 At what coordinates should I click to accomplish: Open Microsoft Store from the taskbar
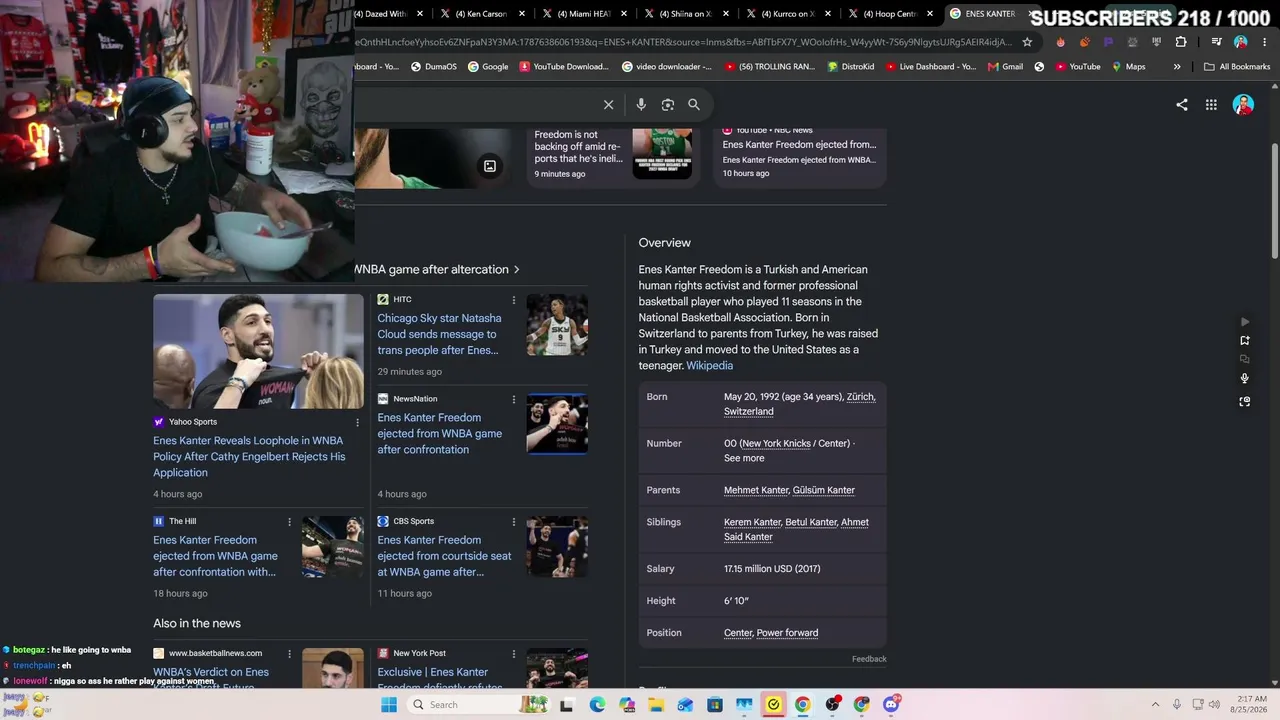pyautogui.click(x=715, y=705)
